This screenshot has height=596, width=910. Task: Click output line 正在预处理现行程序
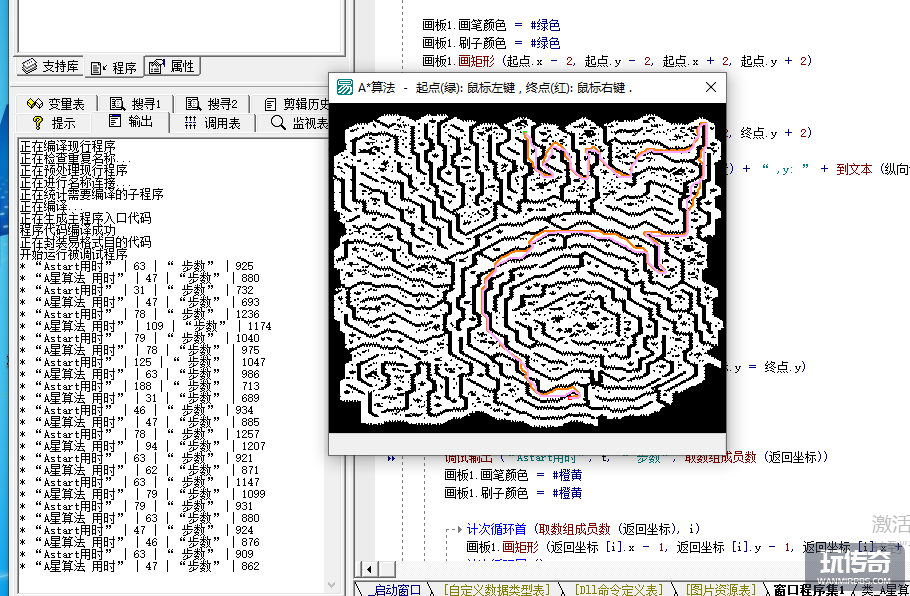[74, 170]
